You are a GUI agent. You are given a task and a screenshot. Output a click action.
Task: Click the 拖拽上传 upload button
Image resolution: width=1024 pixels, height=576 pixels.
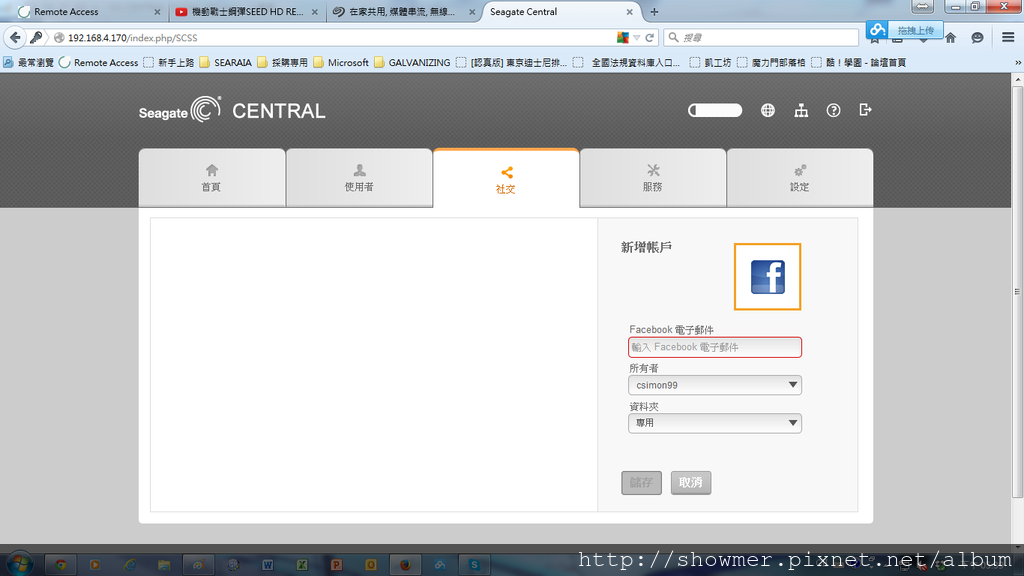pos(905,30)
